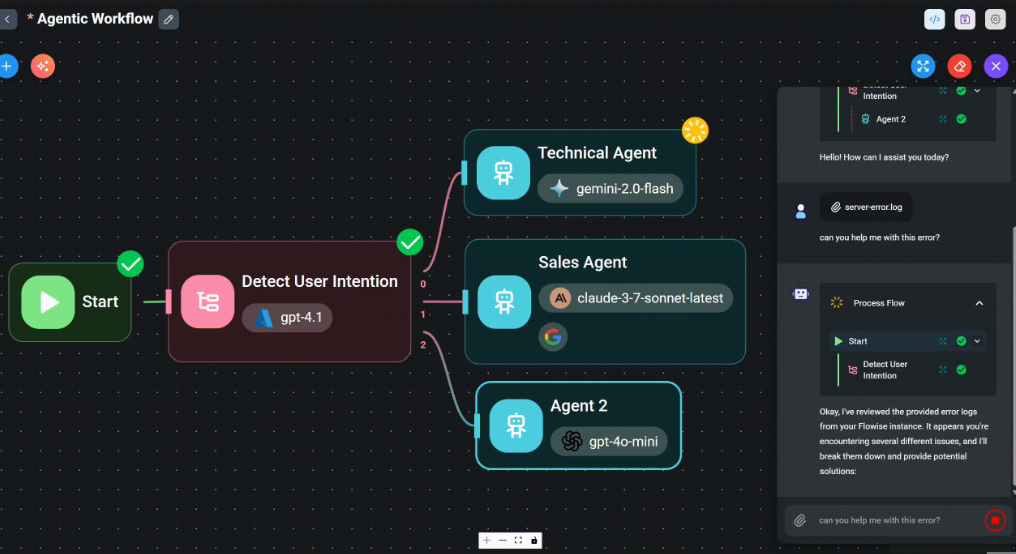Save the workflow with the save icon
Viewport: 1016px width, 554px height.
click(965, 19)
